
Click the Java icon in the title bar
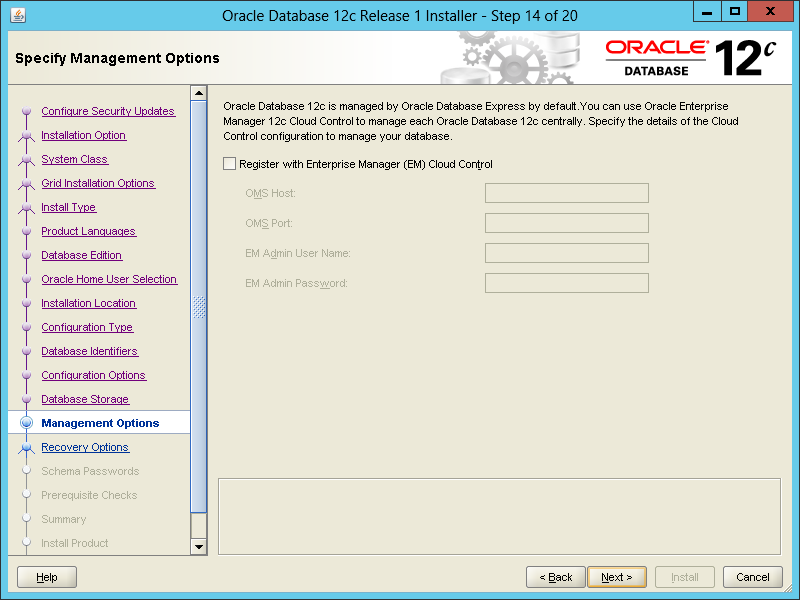pos(18,15)
